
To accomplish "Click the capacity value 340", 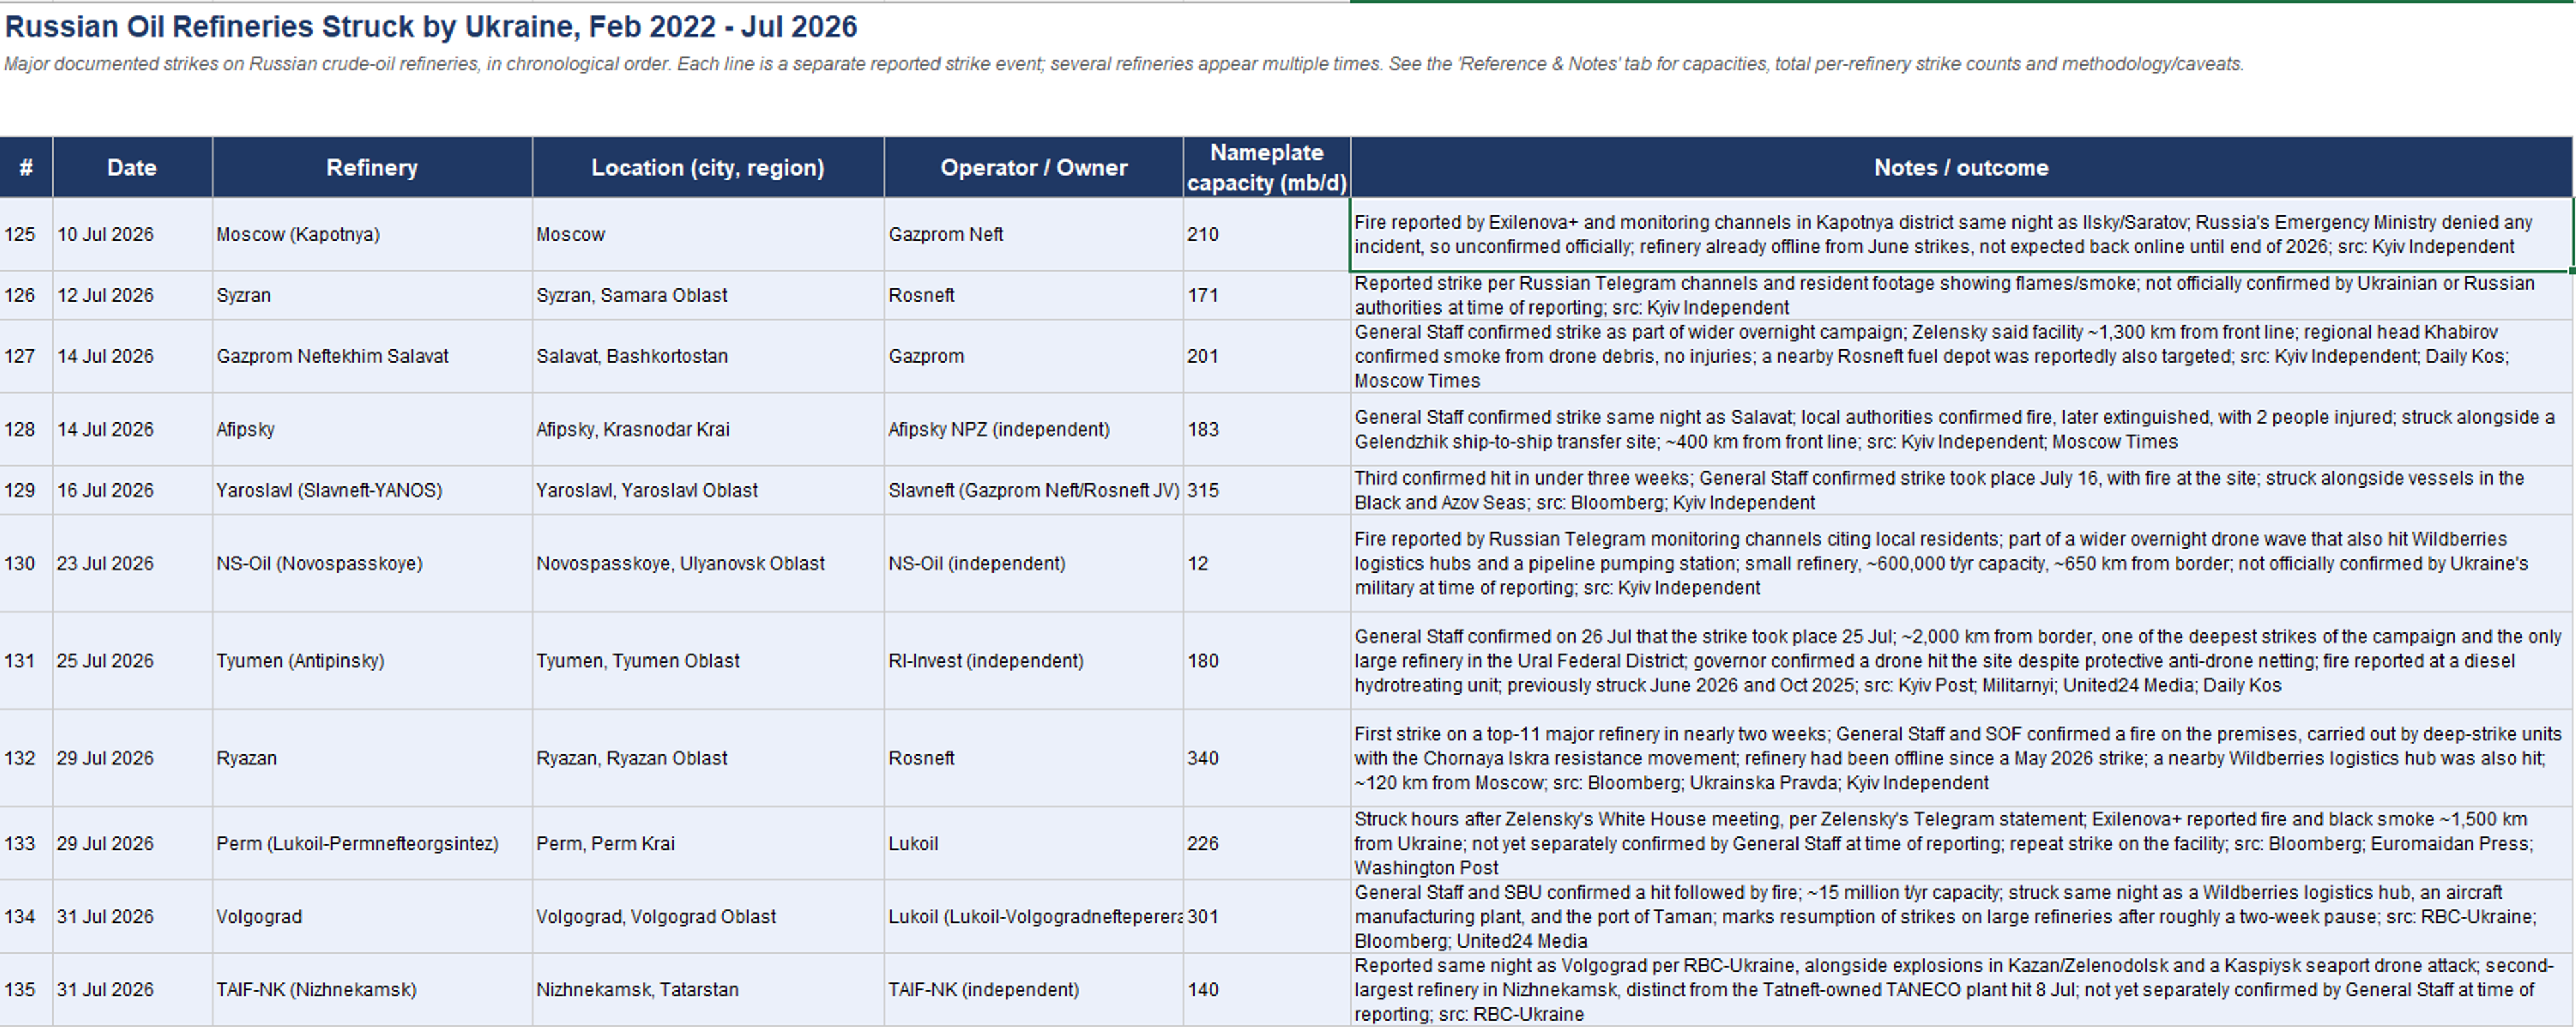I will (x=1267, y=758).
